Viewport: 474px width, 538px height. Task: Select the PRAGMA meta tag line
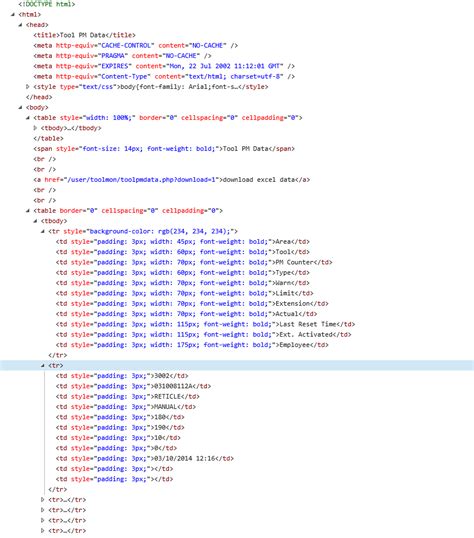coord(122,56)
